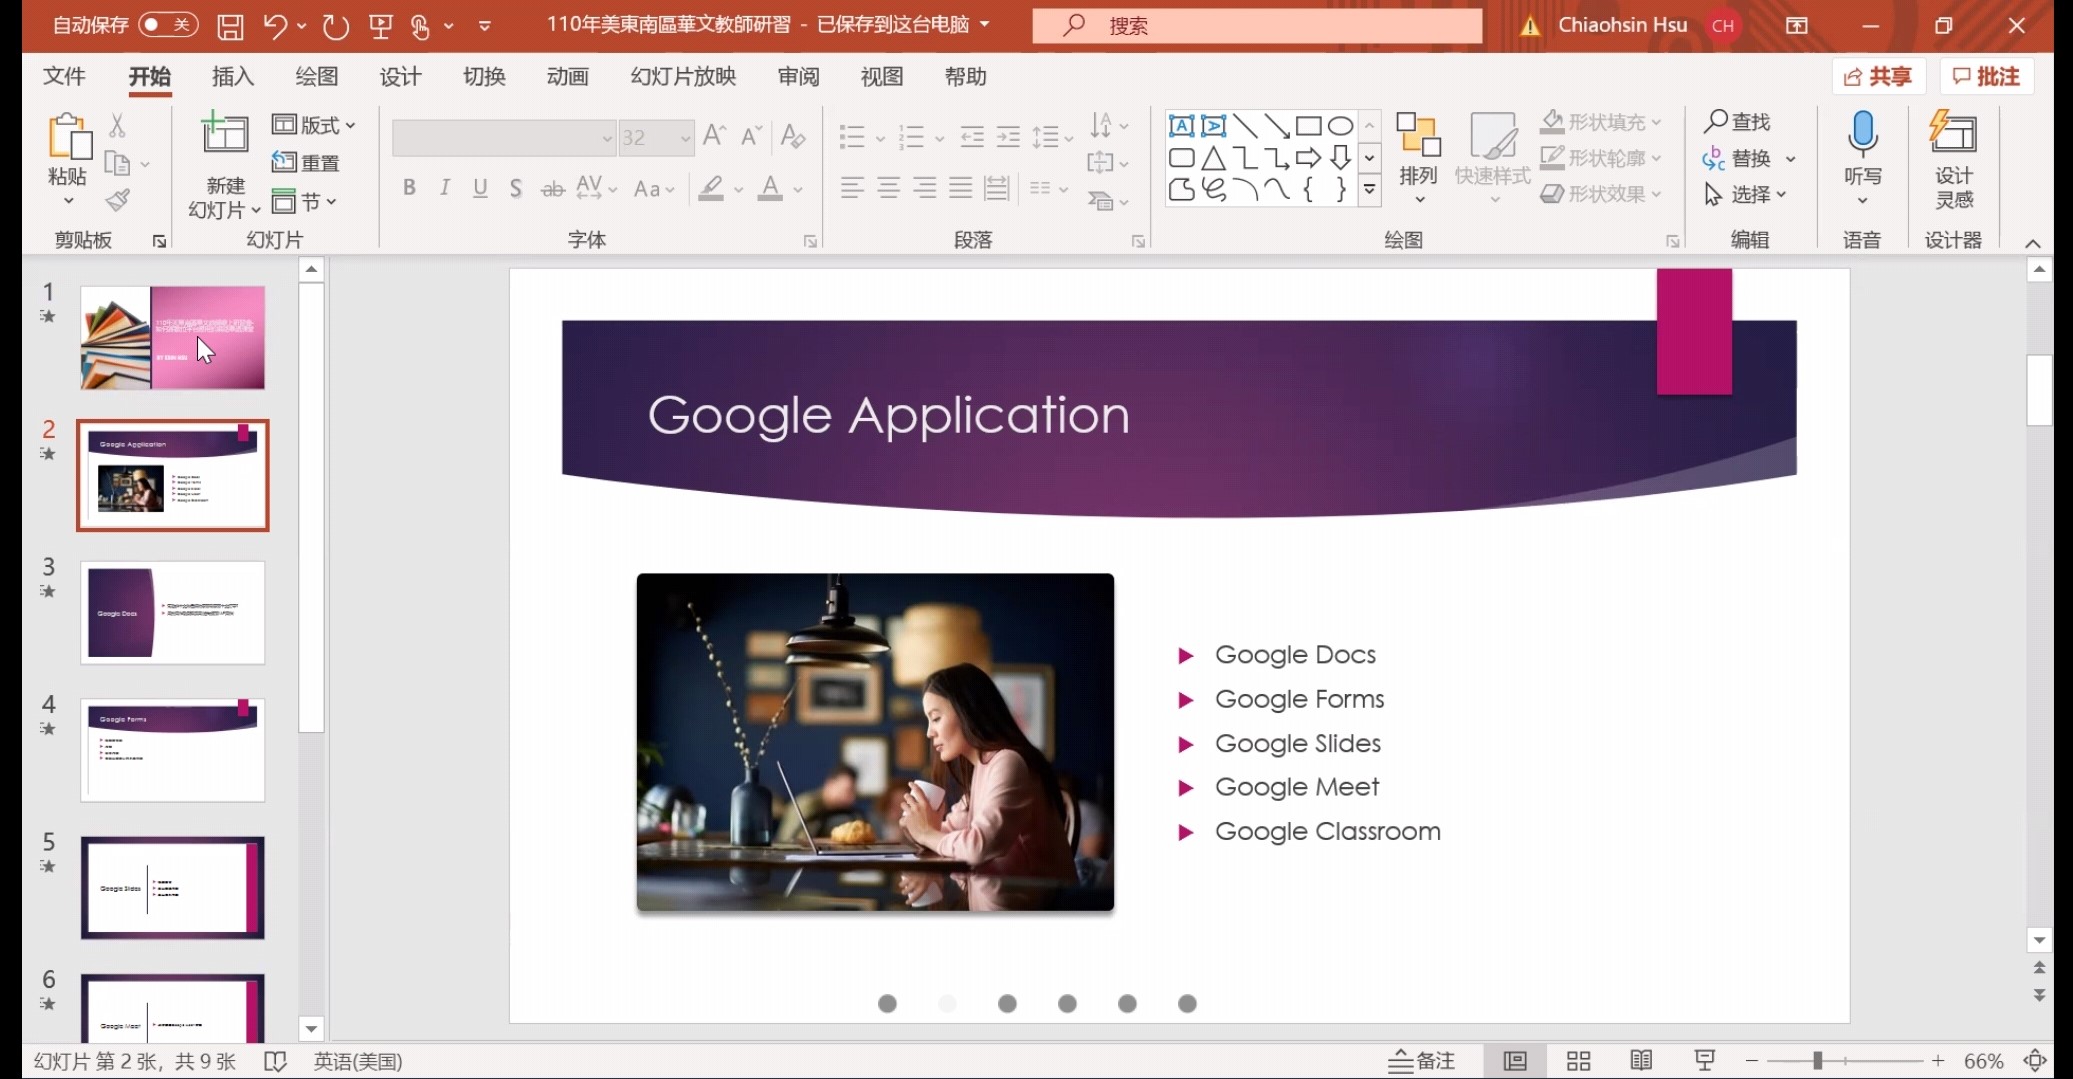Select the oval shape in gallery
The width and height of the screenshot is (2073, 1079).
click(1341, 125)
